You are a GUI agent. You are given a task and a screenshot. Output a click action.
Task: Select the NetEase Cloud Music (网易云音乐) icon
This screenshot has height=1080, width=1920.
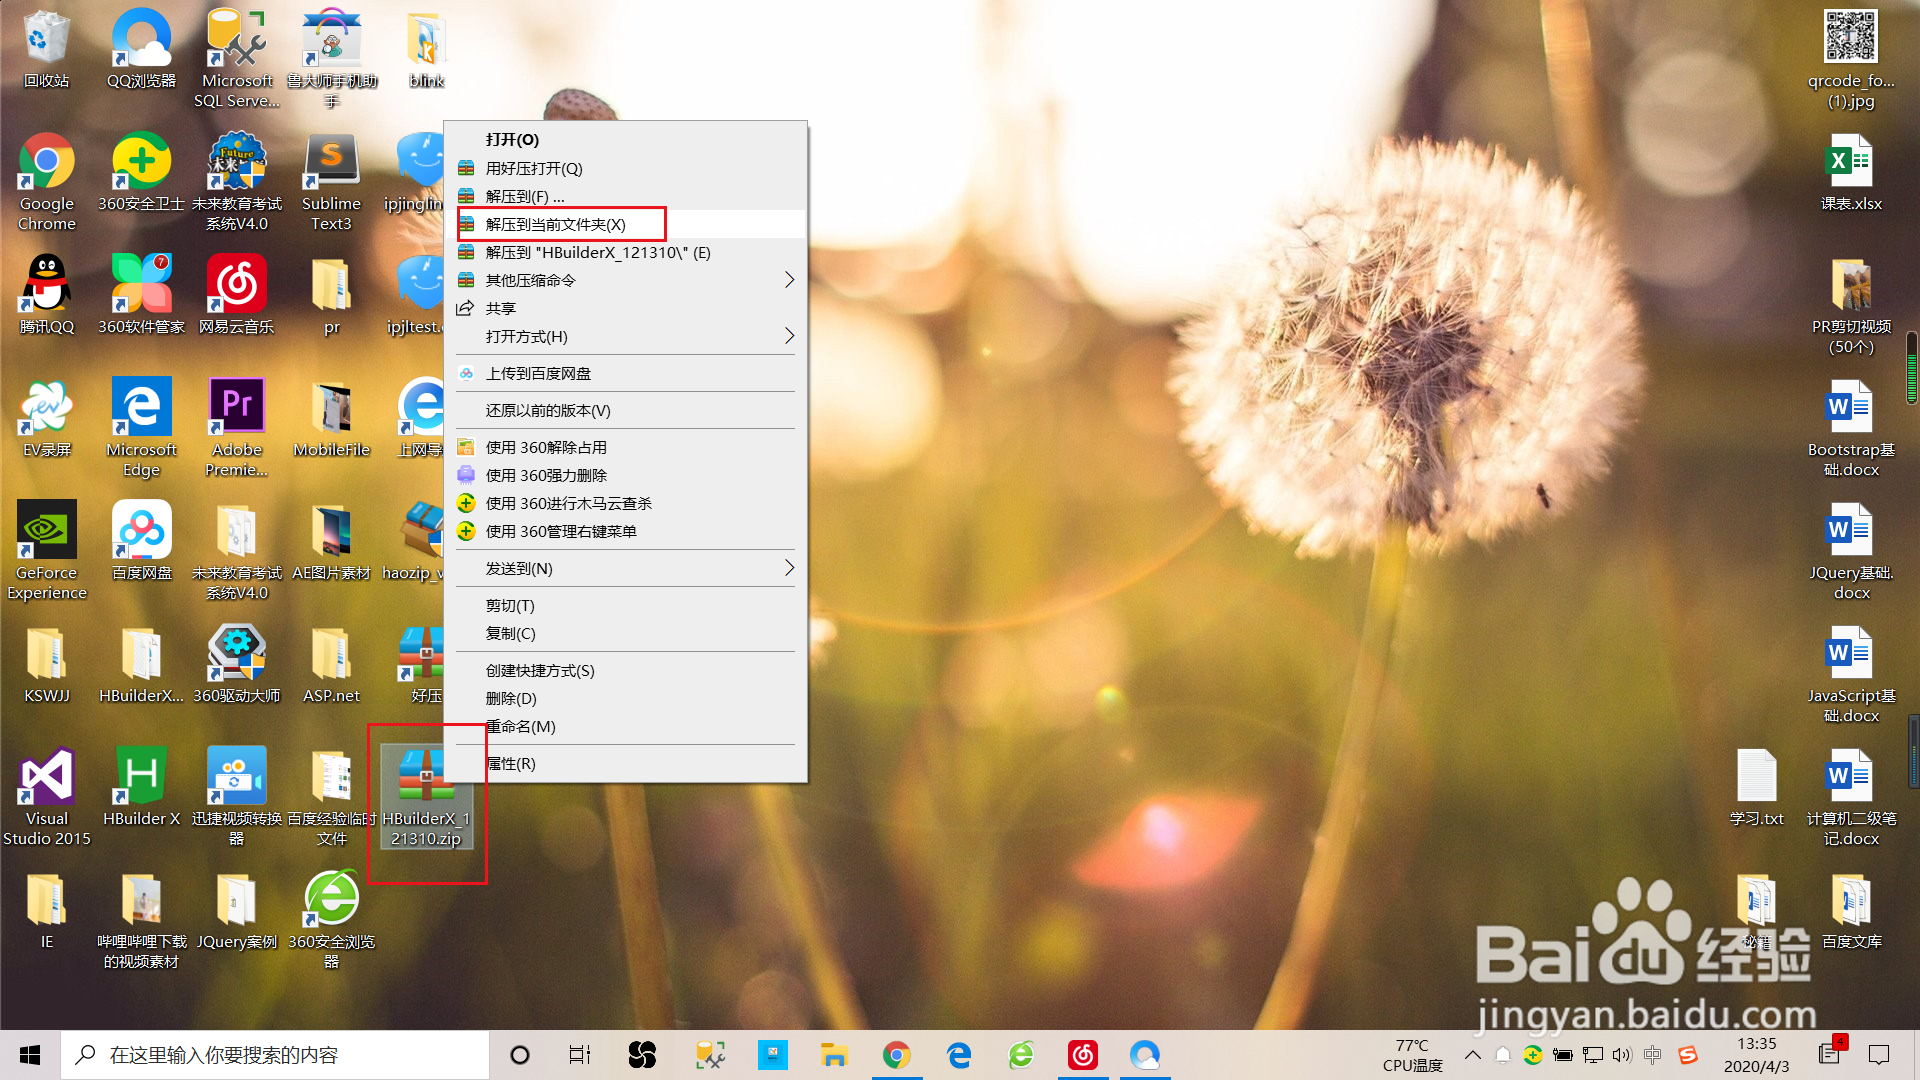[236, 284]
